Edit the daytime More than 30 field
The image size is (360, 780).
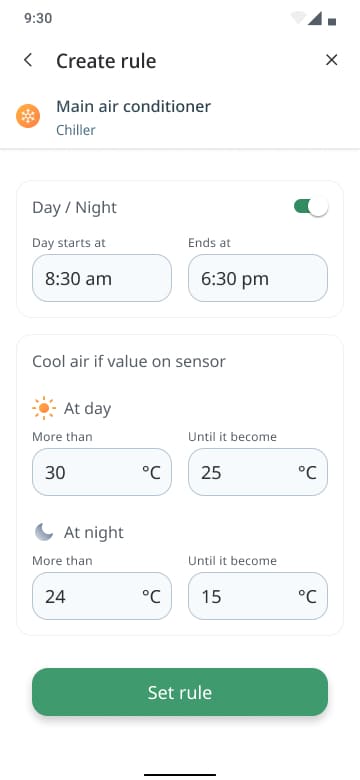point(102,472)
